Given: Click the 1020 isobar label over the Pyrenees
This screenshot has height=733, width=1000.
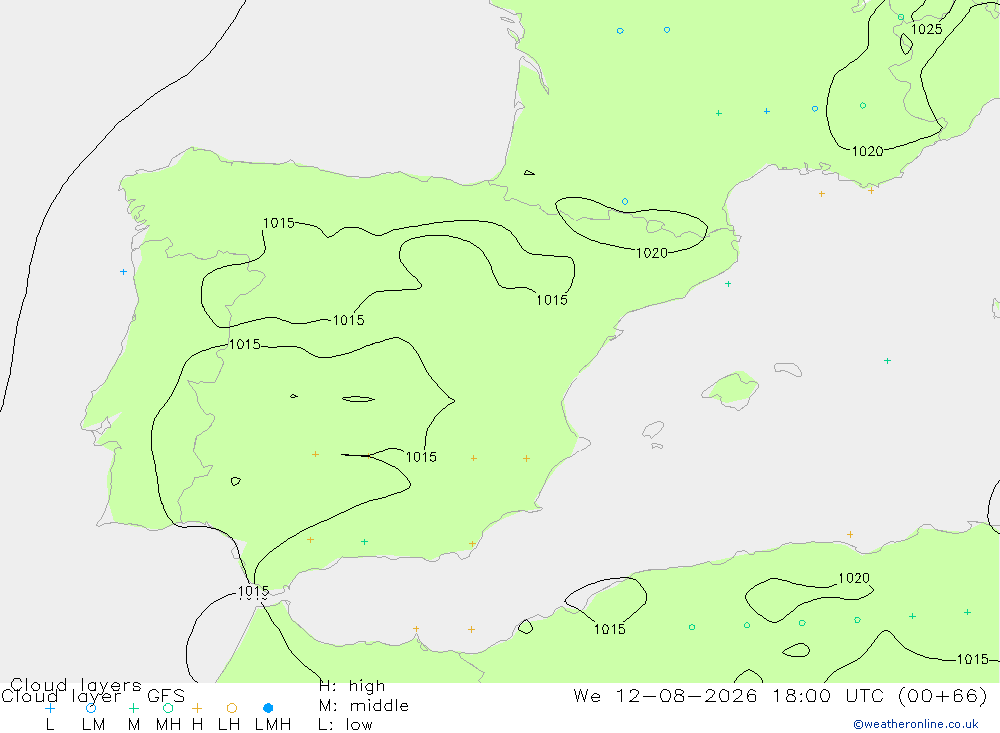Looking at the screenshot, I should tap(652, 253).
